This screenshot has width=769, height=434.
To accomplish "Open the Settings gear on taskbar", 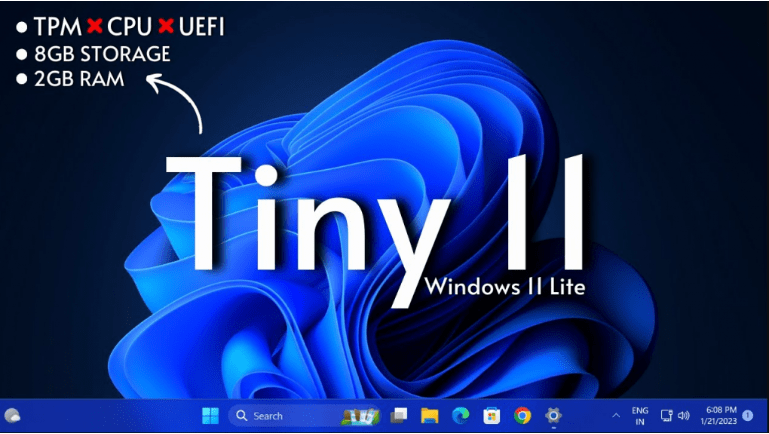I will pyautogui.click(x=553, y=416).
